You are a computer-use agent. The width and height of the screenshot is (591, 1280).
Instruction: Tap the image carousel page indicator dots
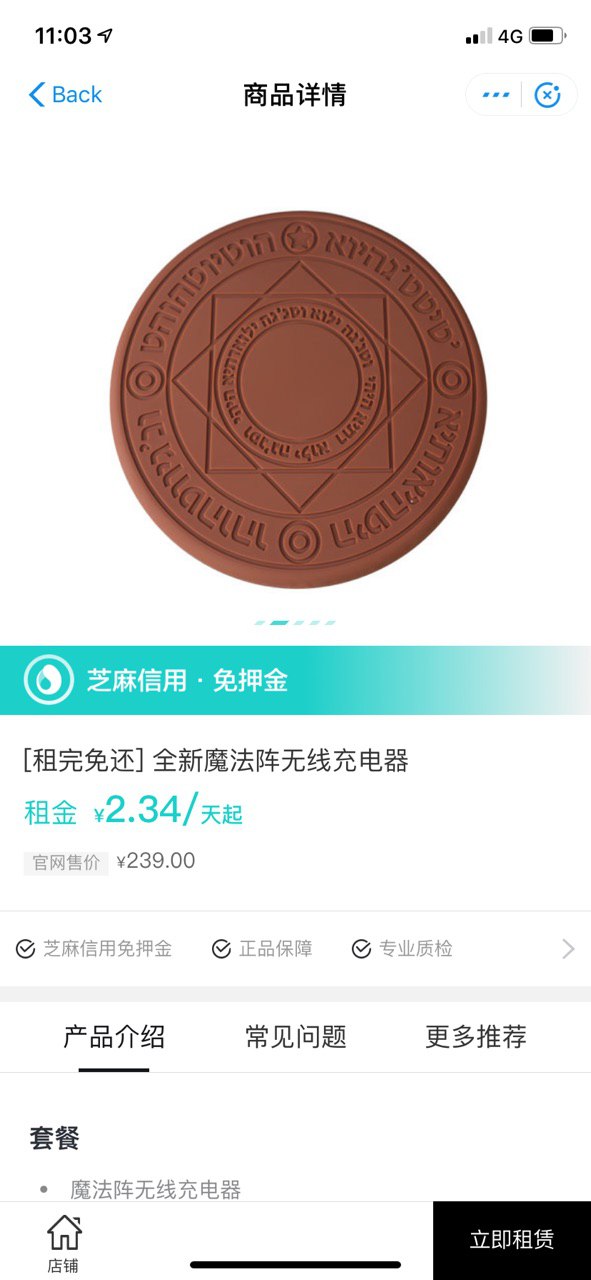[x=295, y=622]
